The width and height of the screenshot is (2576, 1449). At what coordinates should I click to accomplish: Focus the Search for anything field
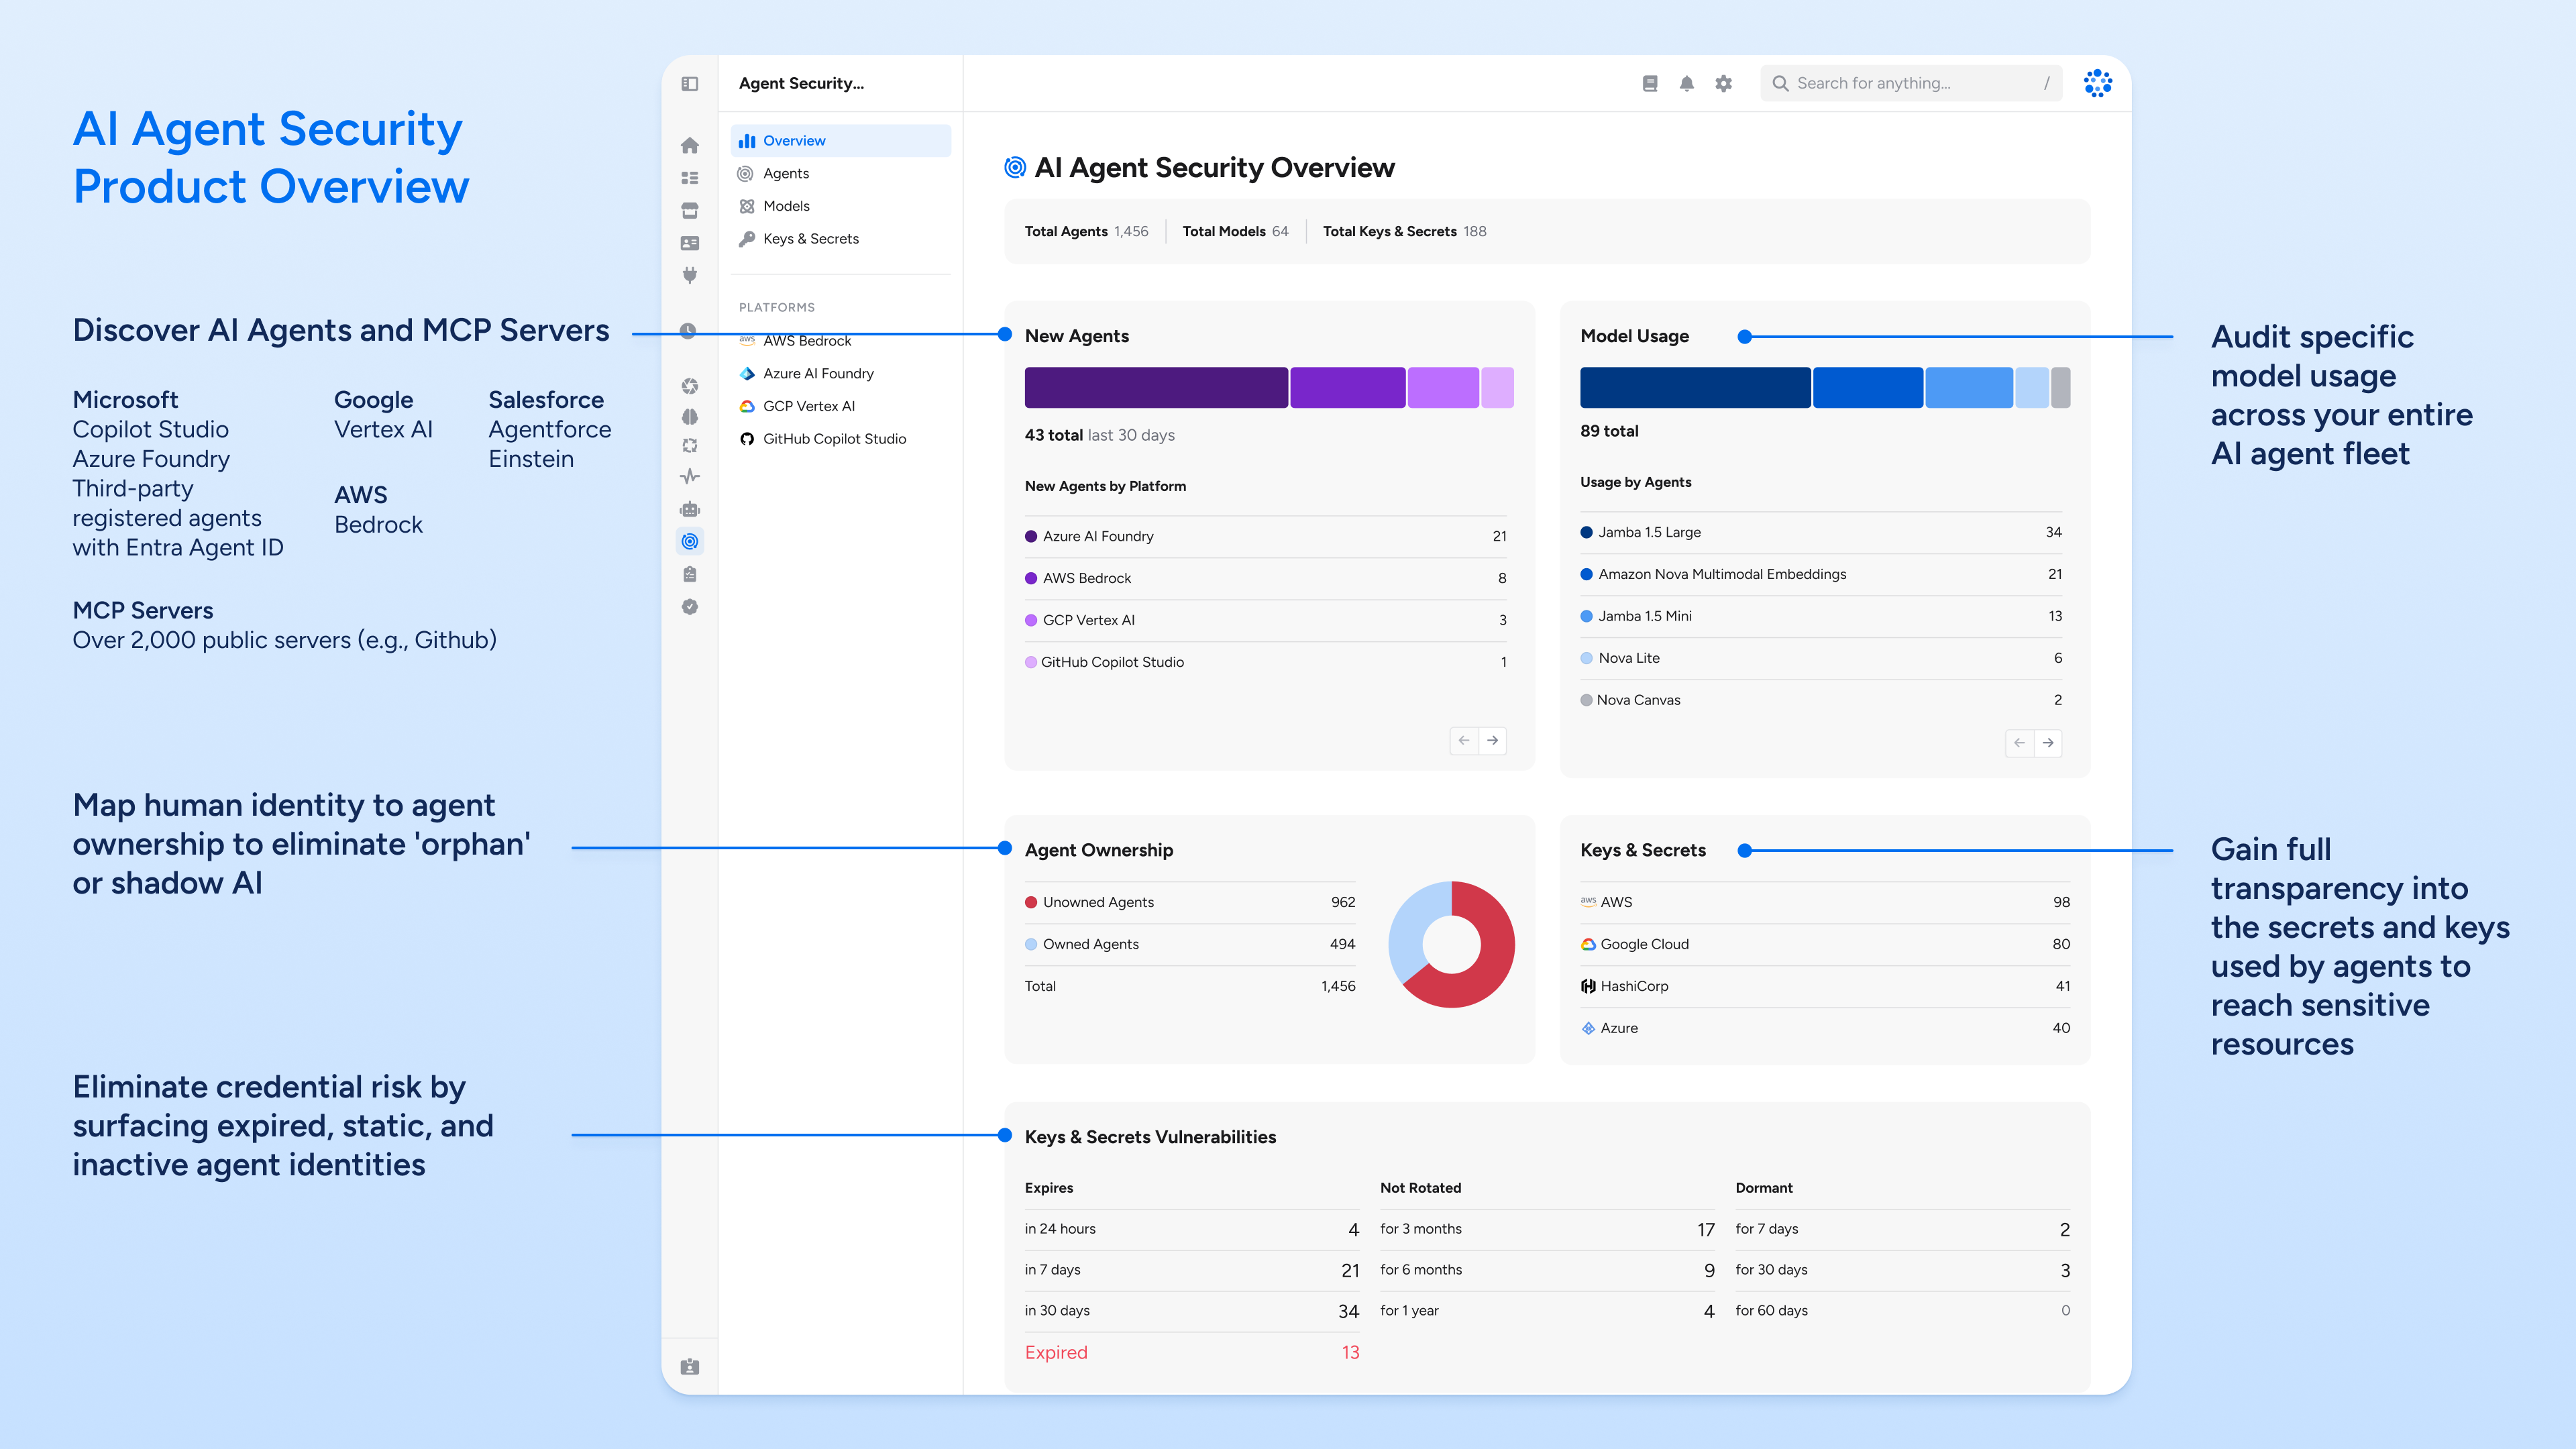1910,84
